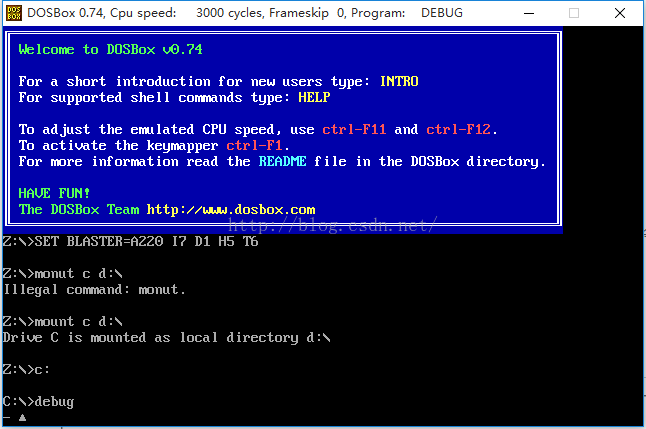Click 'To activate the keymapper' text
Screen dimensions: 646x429
pos(118,145)
